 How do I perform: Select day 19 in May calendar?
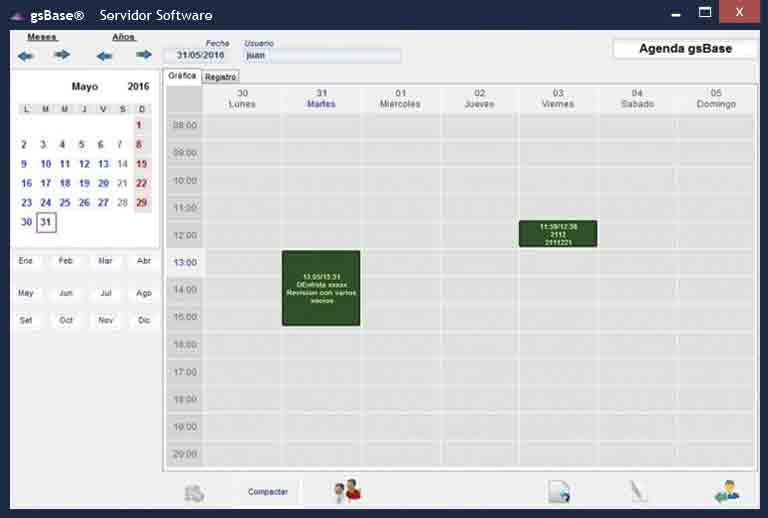84,183
